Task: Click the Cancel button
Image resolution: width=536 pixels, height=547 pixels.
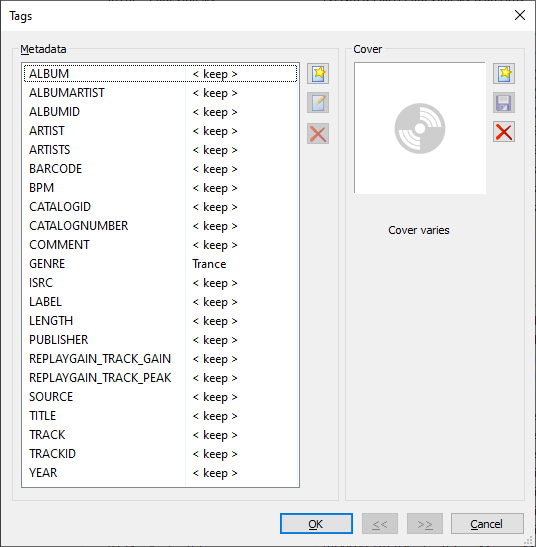Action: pos(487,524)
